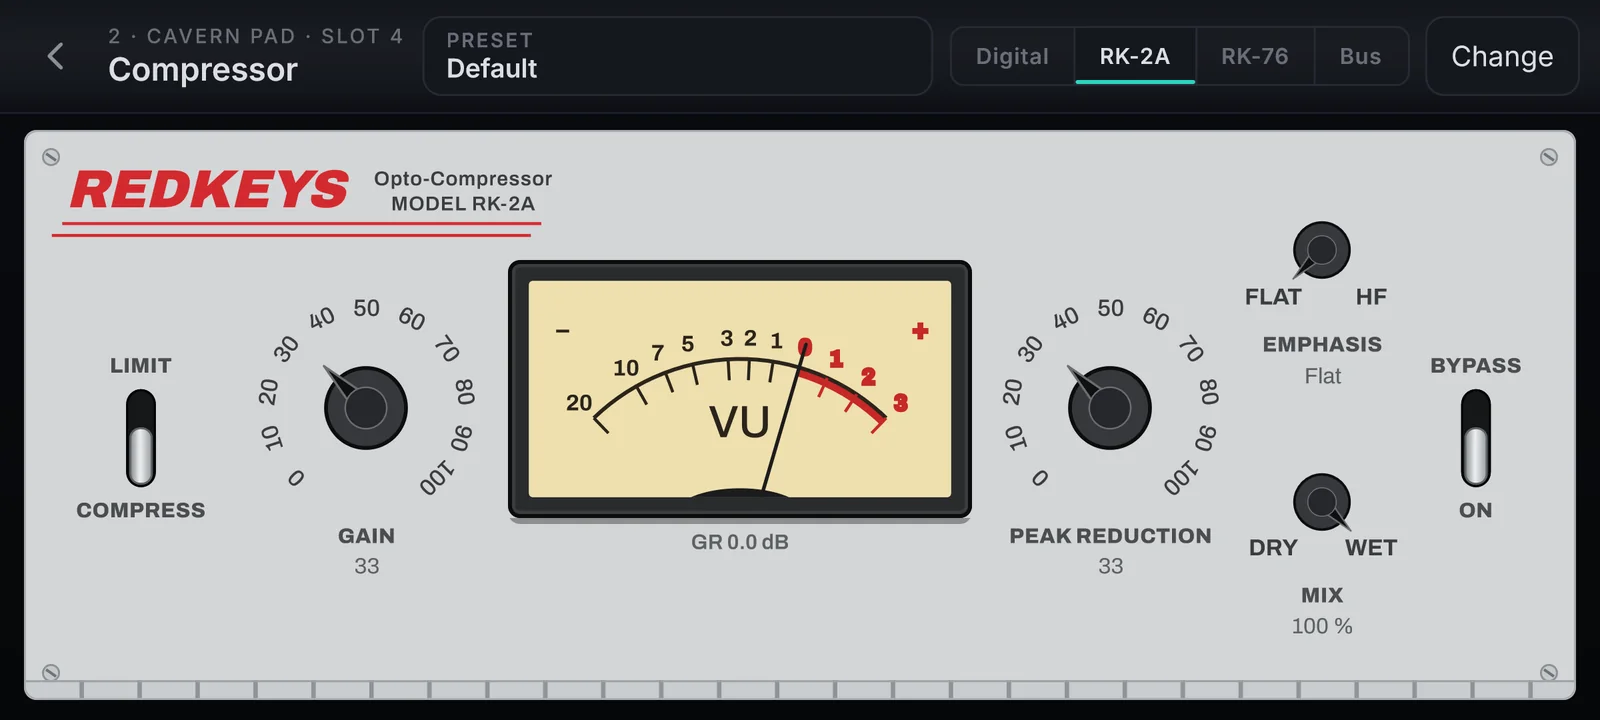Switch to the Digital compressor tab
Viewport: 1600px width, 720px height.
[1012, 56]
